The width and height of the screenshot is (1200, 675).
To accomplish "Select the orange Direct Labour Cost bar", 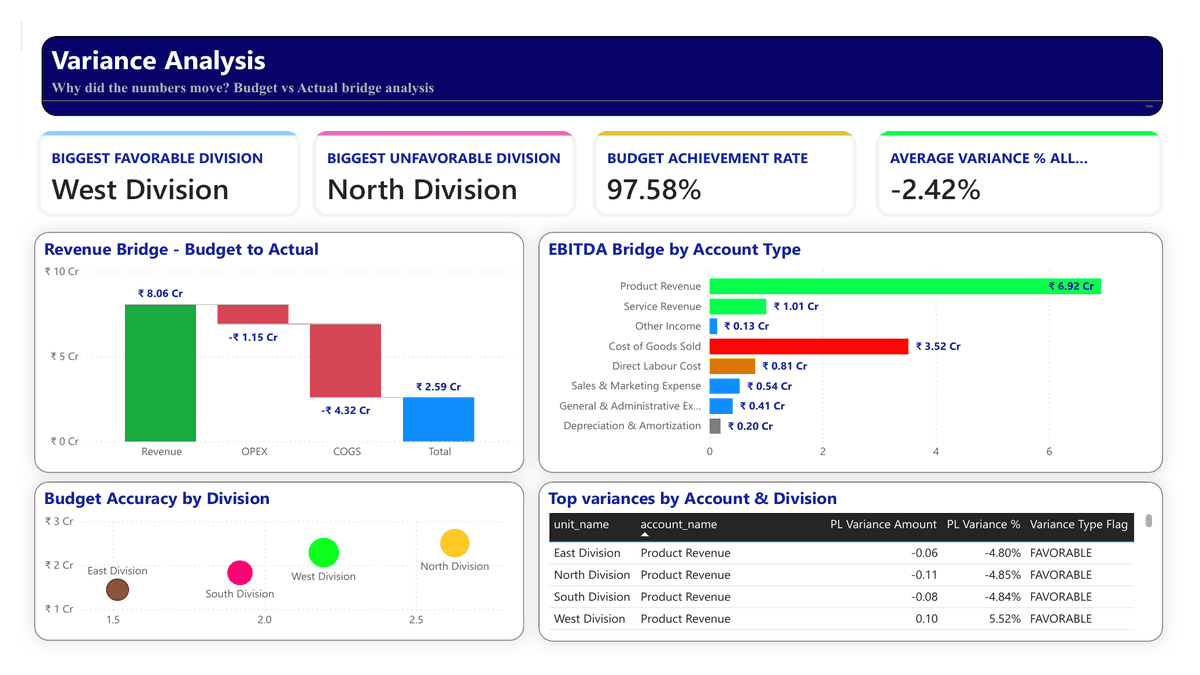I will click(732, 366).
